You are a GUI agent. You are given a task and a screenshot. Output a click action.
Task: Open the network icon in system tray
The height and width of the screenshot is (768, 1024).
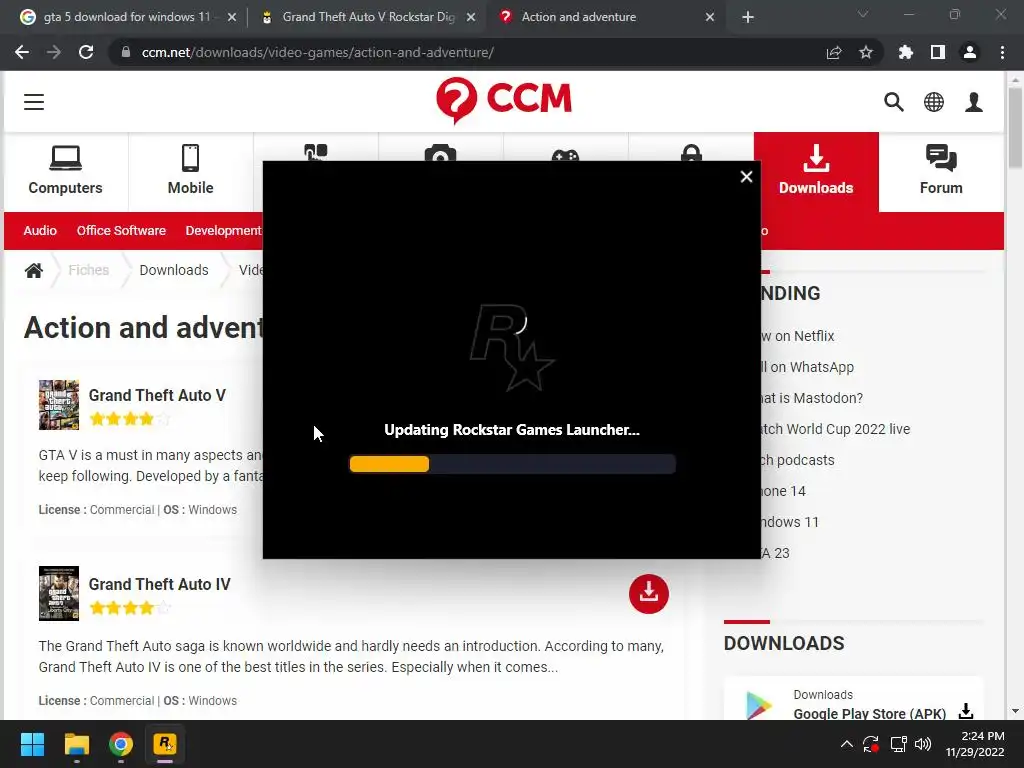(899, 744)
